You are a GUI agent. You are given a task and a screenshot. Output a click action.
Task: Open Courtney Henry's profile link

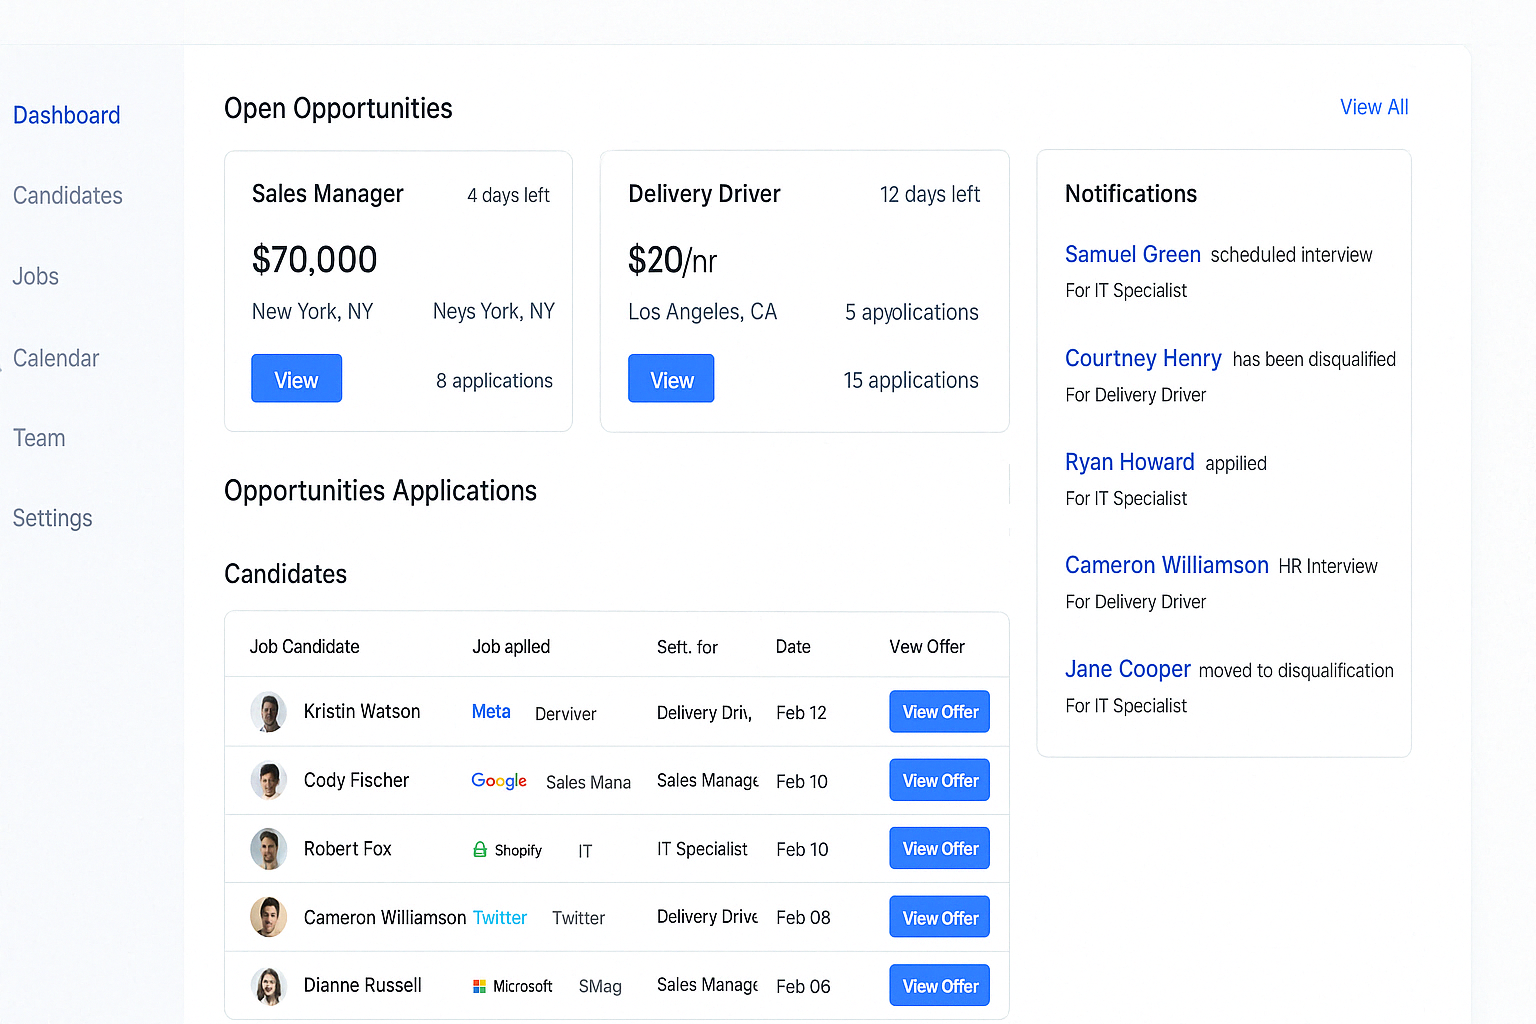click(x=1143, y=359)
